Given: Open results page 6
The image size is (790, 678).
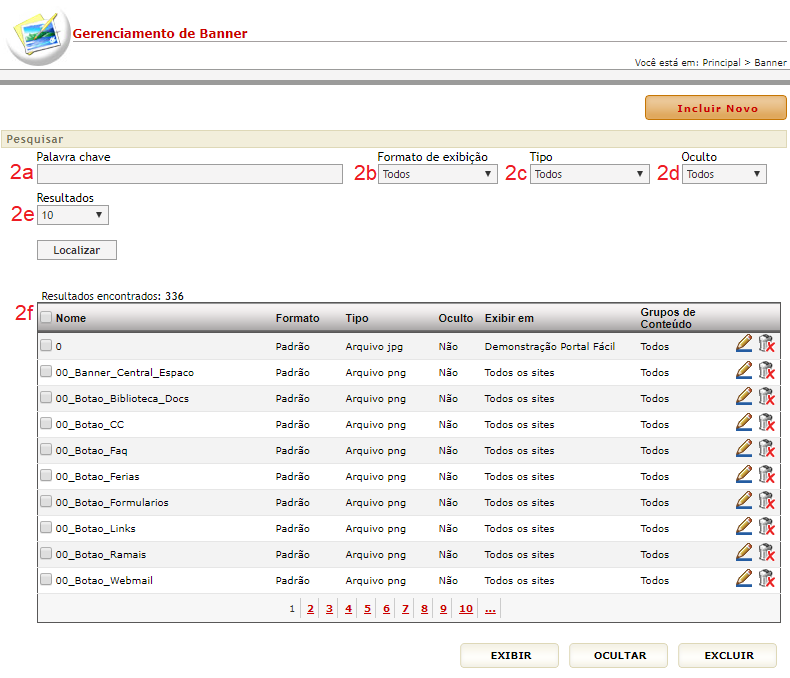Looking at the screenshot, I should pyautogui.click(x=386, y=608).
